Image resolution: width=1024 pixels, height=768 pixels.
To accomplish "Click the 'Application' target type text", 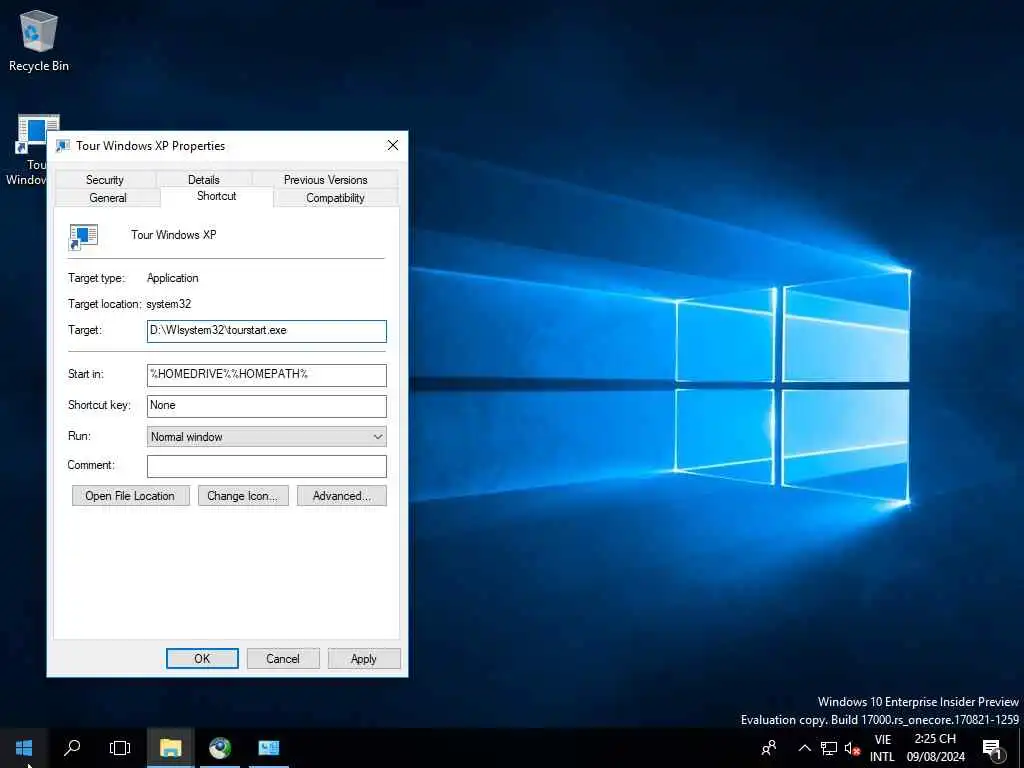I will click(x=172, y=278).
